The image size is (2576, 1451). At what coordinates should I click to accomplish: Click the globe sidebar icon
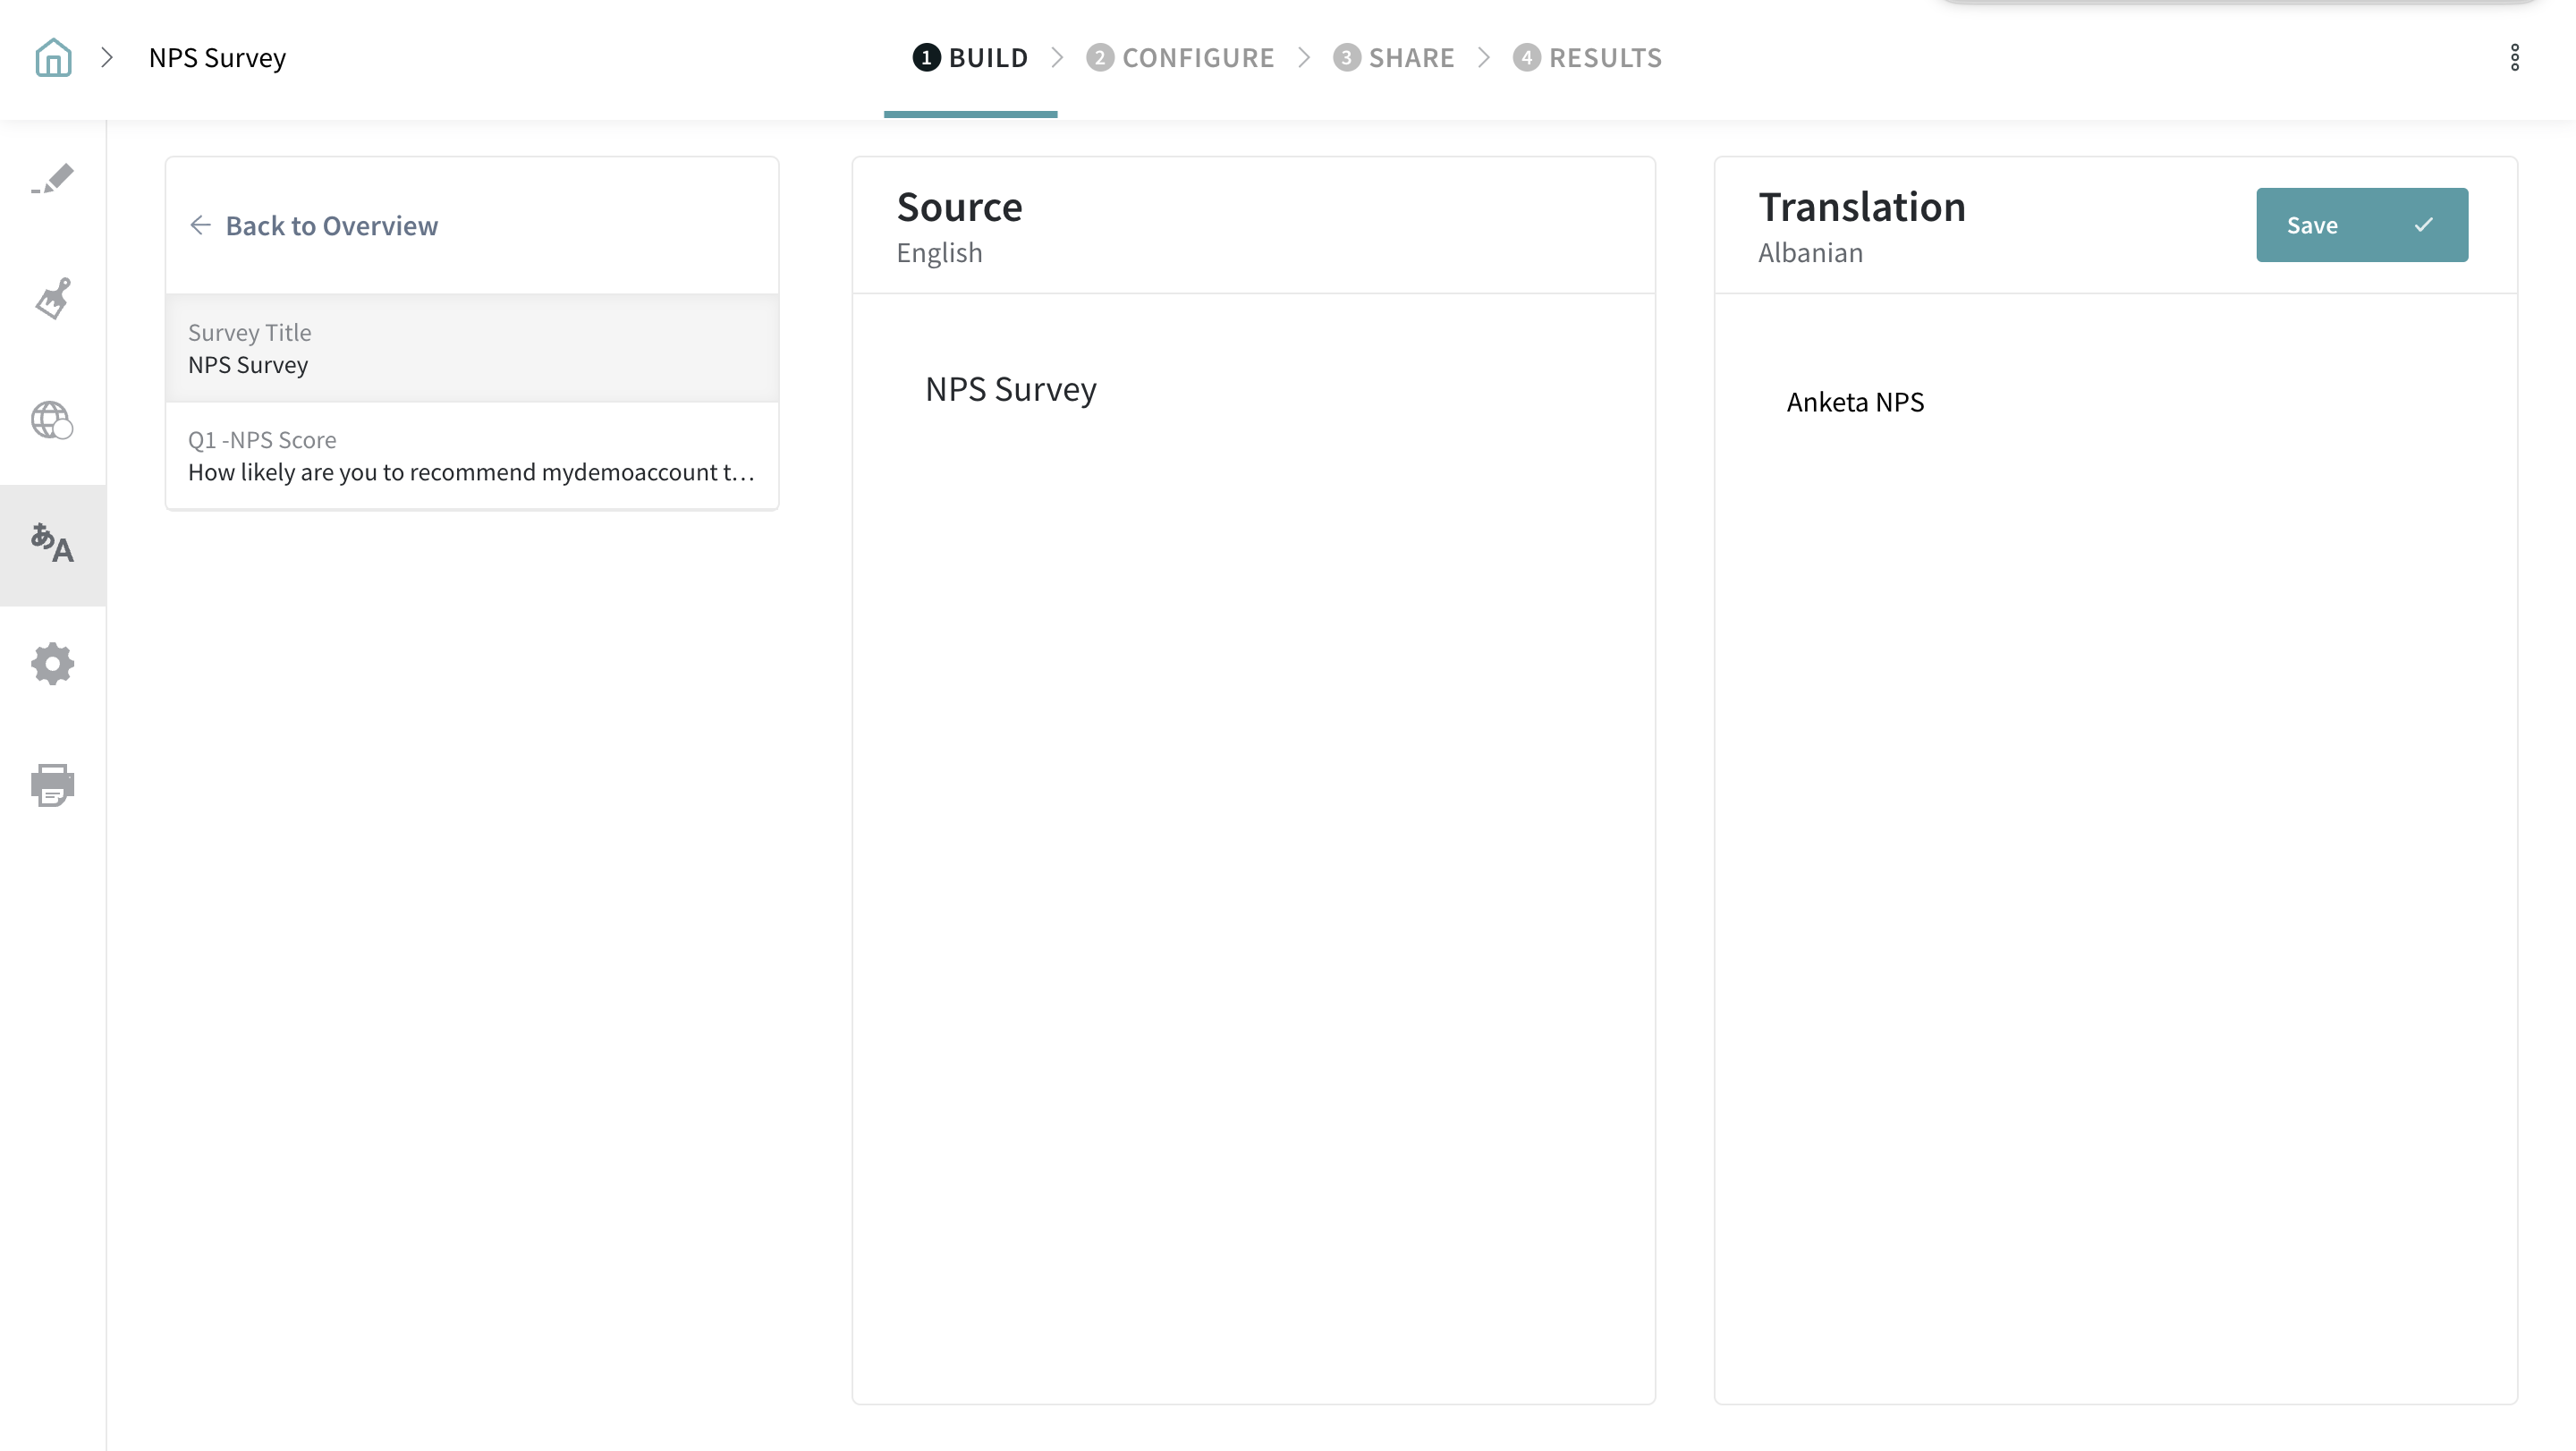coord(53,420)
